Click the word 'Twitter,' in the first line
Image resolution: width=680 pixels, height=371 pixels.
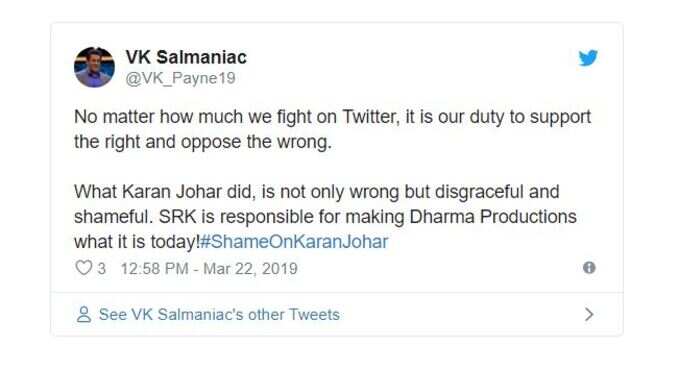pos(371,117)
